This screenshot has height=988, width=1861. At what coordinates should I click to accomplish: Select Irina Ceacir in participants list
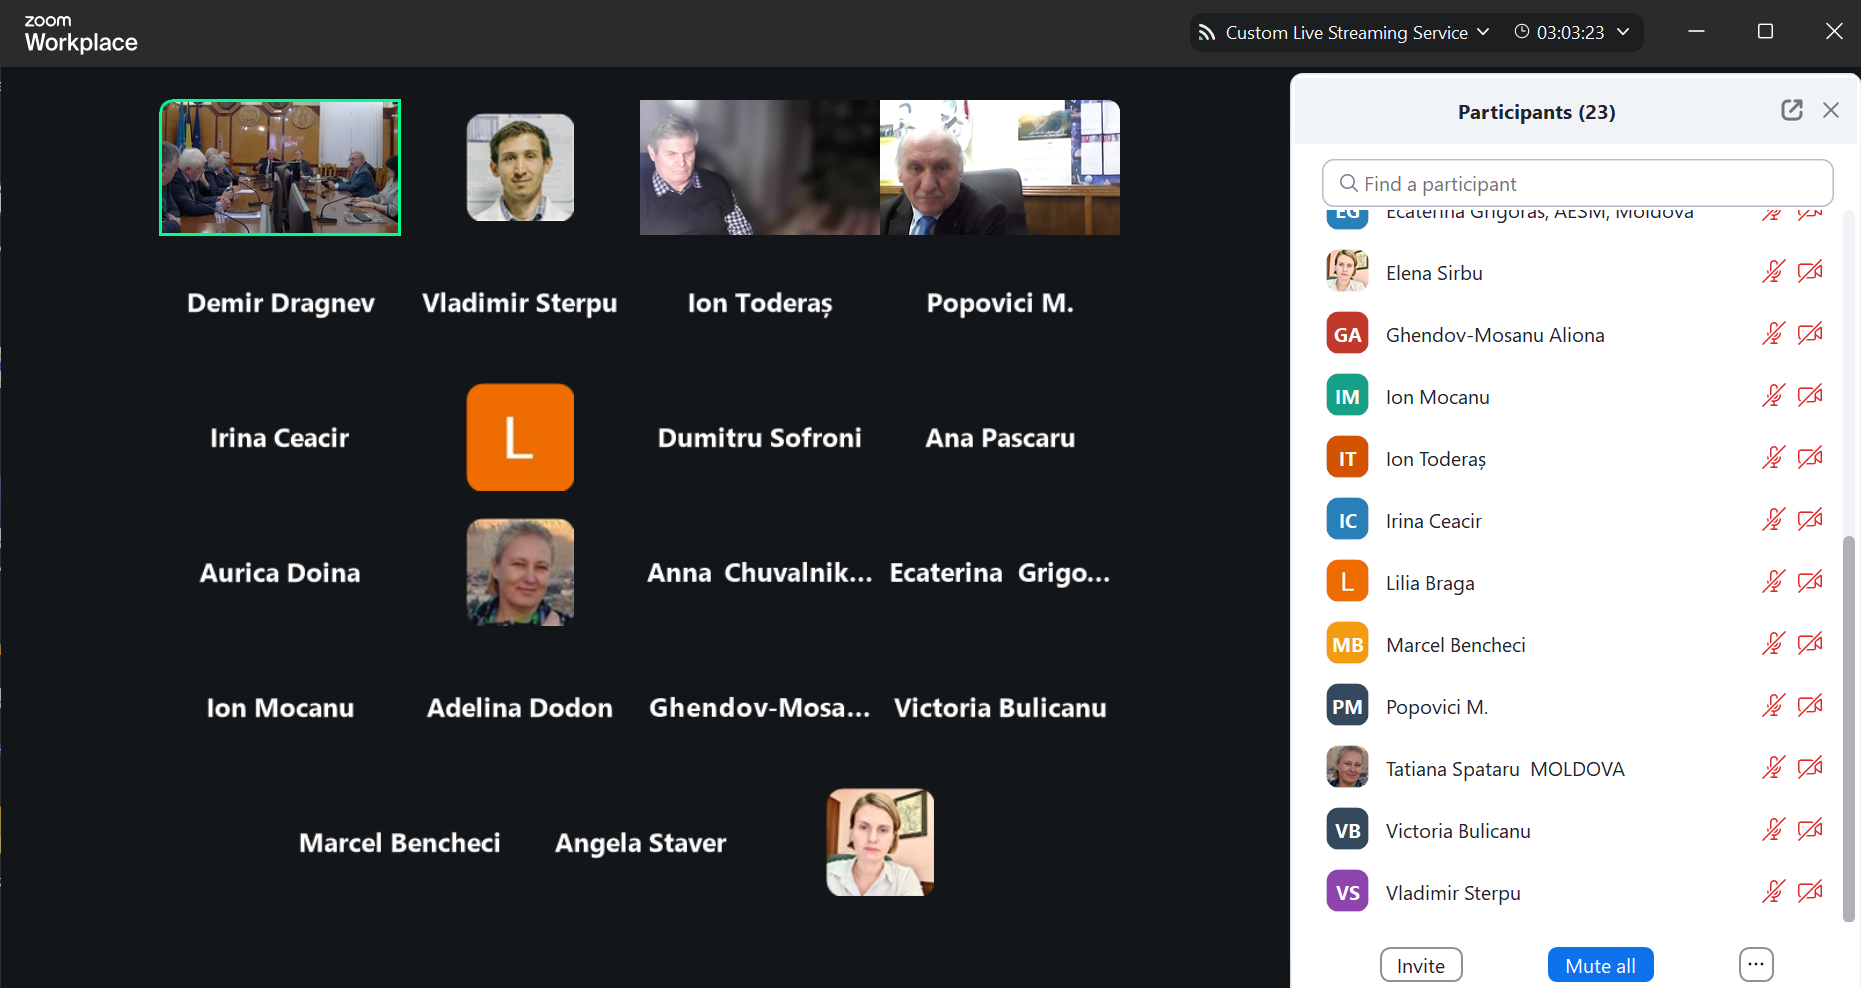(1433, 521)
